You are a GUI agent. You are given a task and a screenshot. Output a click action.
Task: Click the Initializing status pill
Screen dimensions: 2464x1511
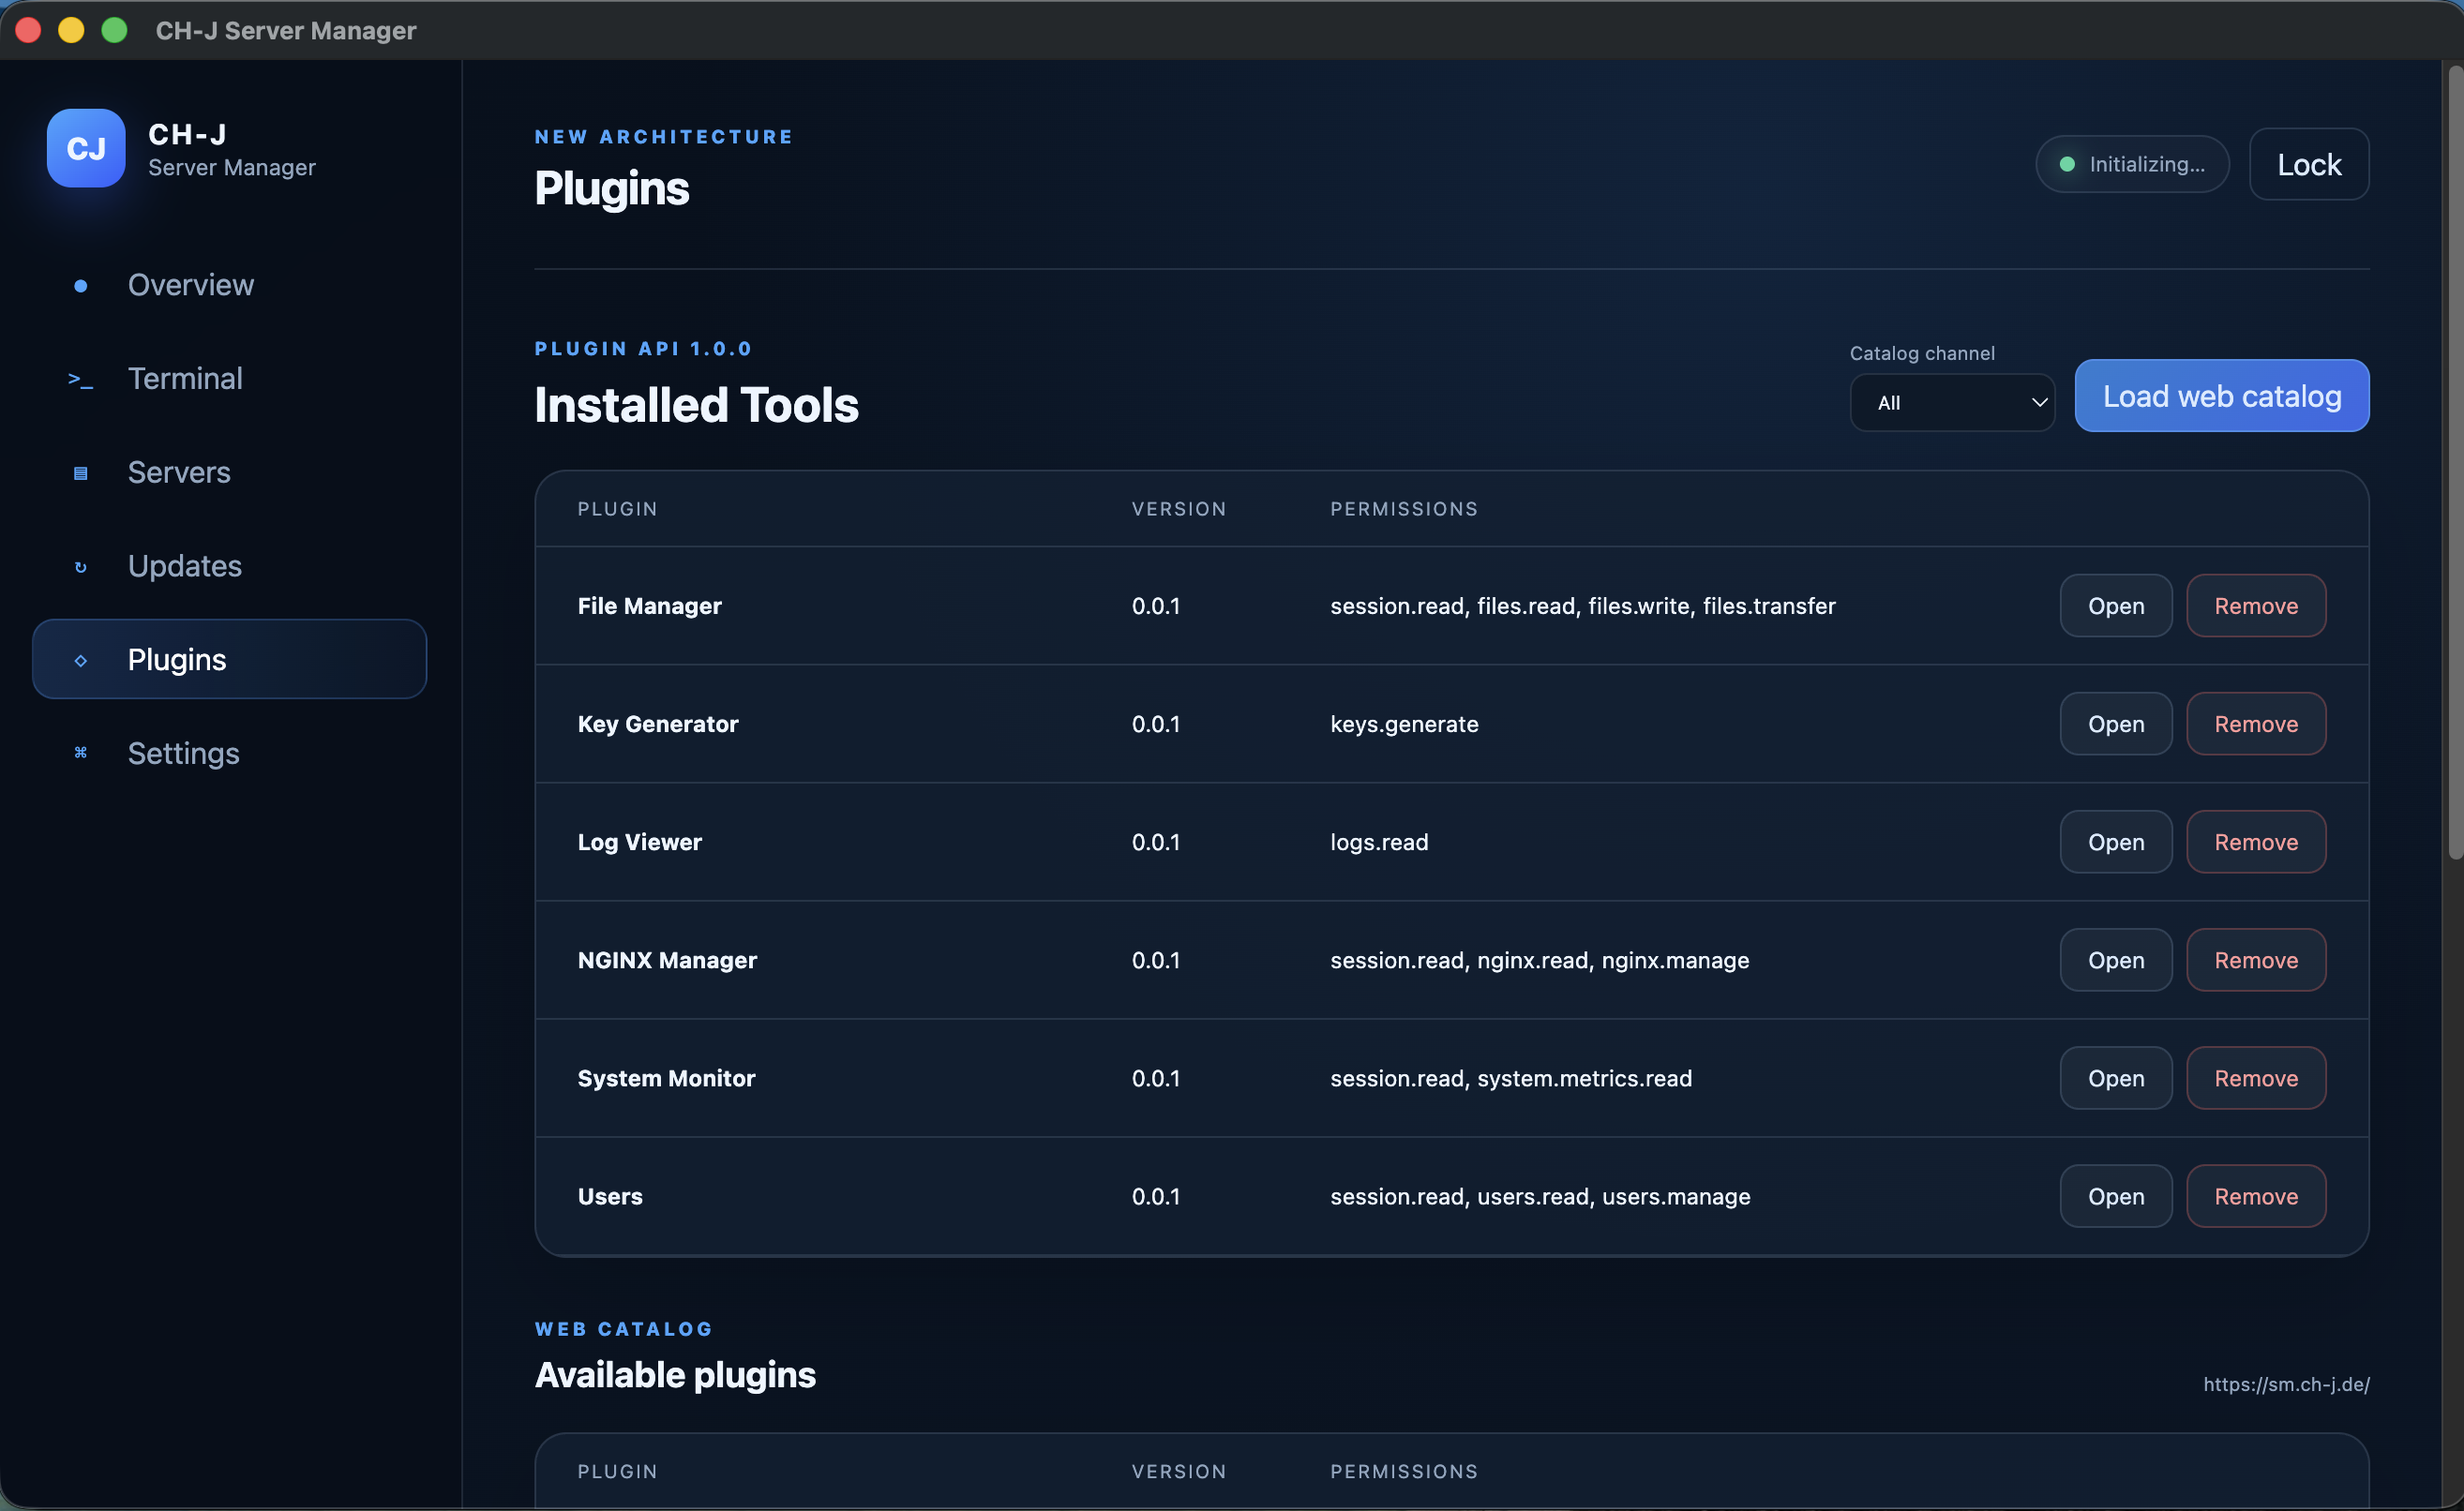pyautogui.click(x=2132, y=164)
